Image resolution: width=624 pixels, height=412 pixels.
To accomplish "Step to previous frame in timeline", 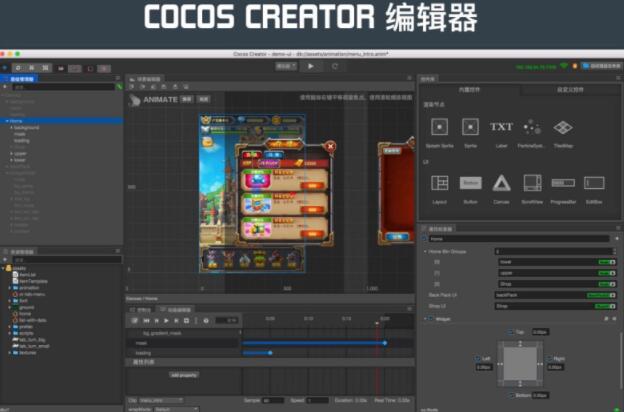I will click(x=156, y=320).
